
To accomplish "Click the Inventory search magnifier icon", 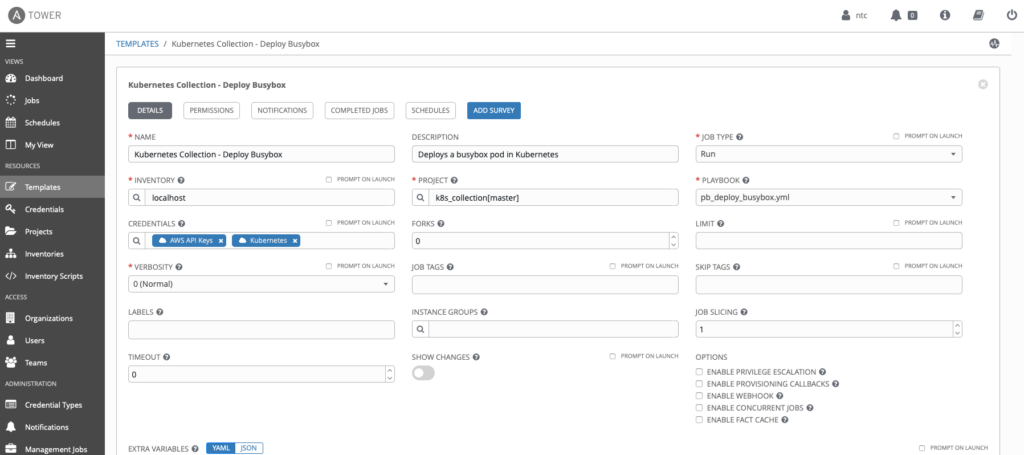I will (x=136, y=197).
